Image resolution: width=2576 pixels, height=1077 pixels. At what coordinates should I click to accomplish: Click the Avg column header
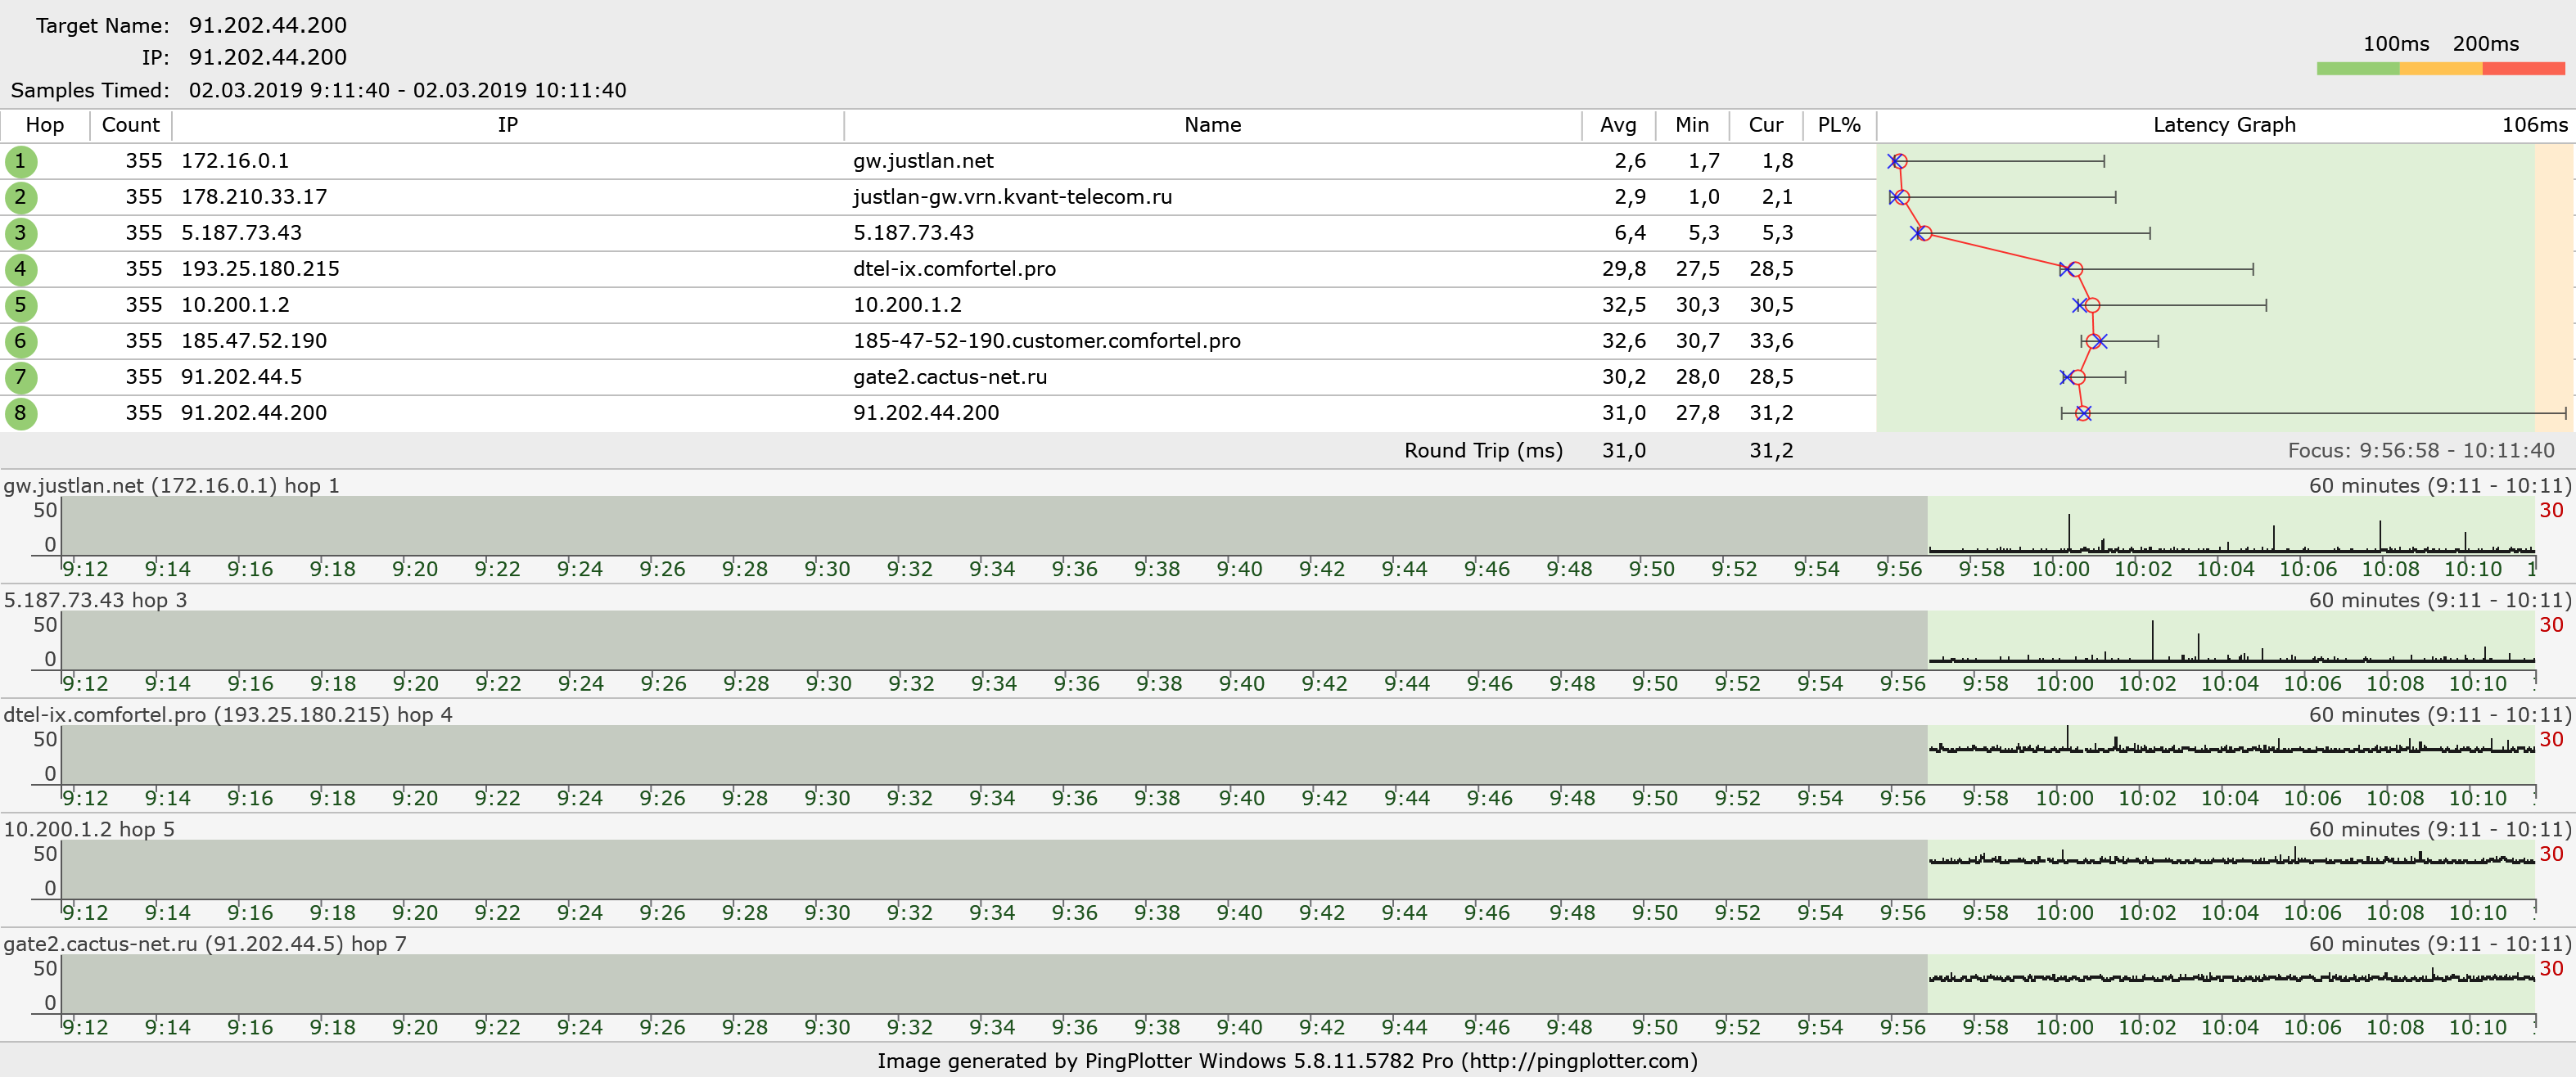click(1619, 125)
